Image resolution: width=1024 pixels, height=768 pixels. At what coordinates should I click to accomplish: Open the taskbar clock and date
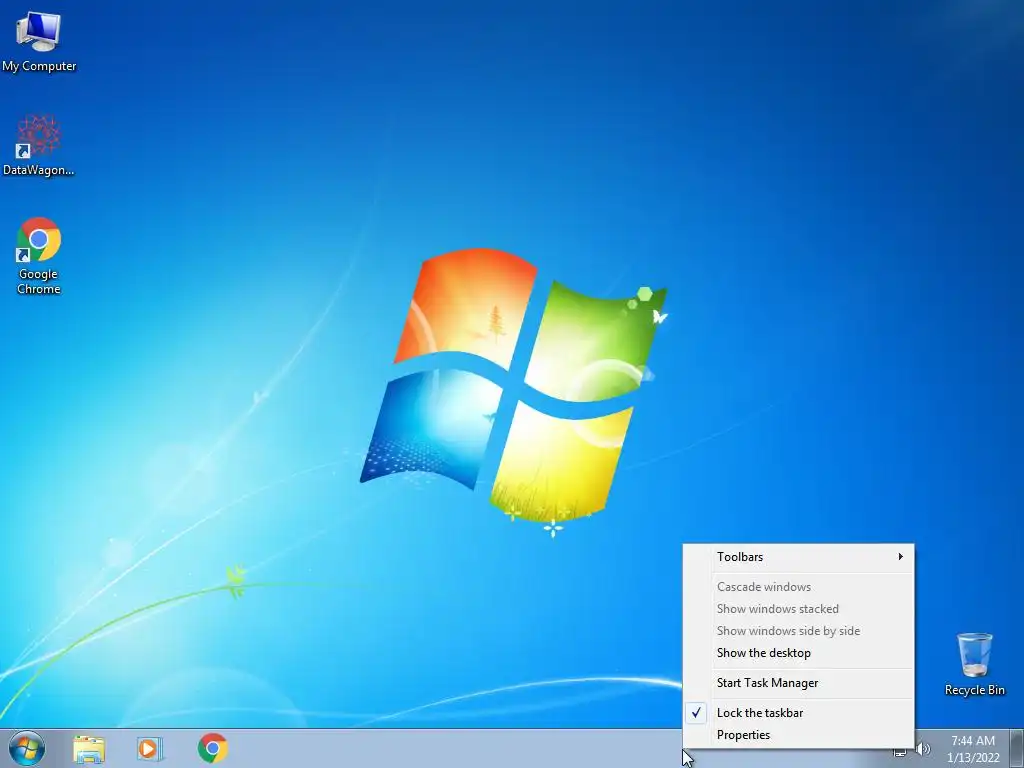[973, 749]
